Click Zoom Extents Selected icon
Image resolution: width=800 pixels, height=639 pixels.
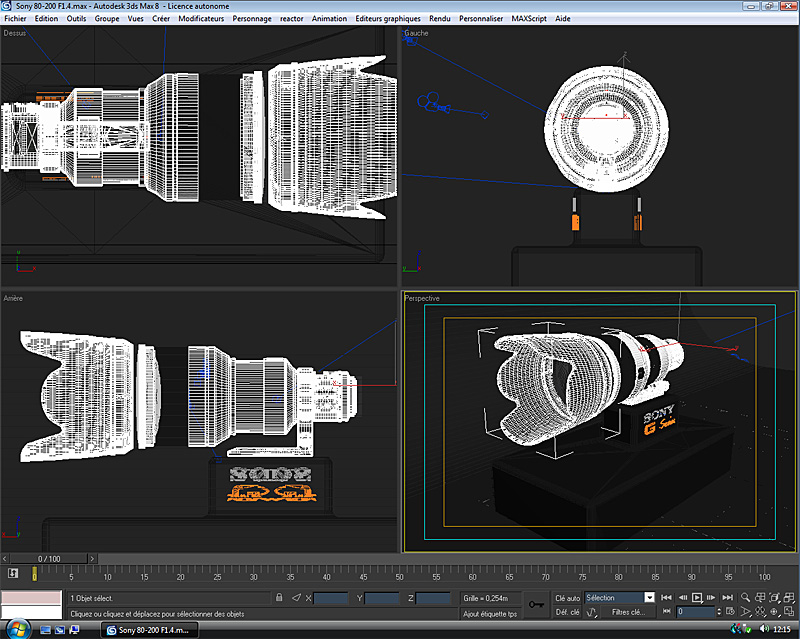tap(775, 597)
